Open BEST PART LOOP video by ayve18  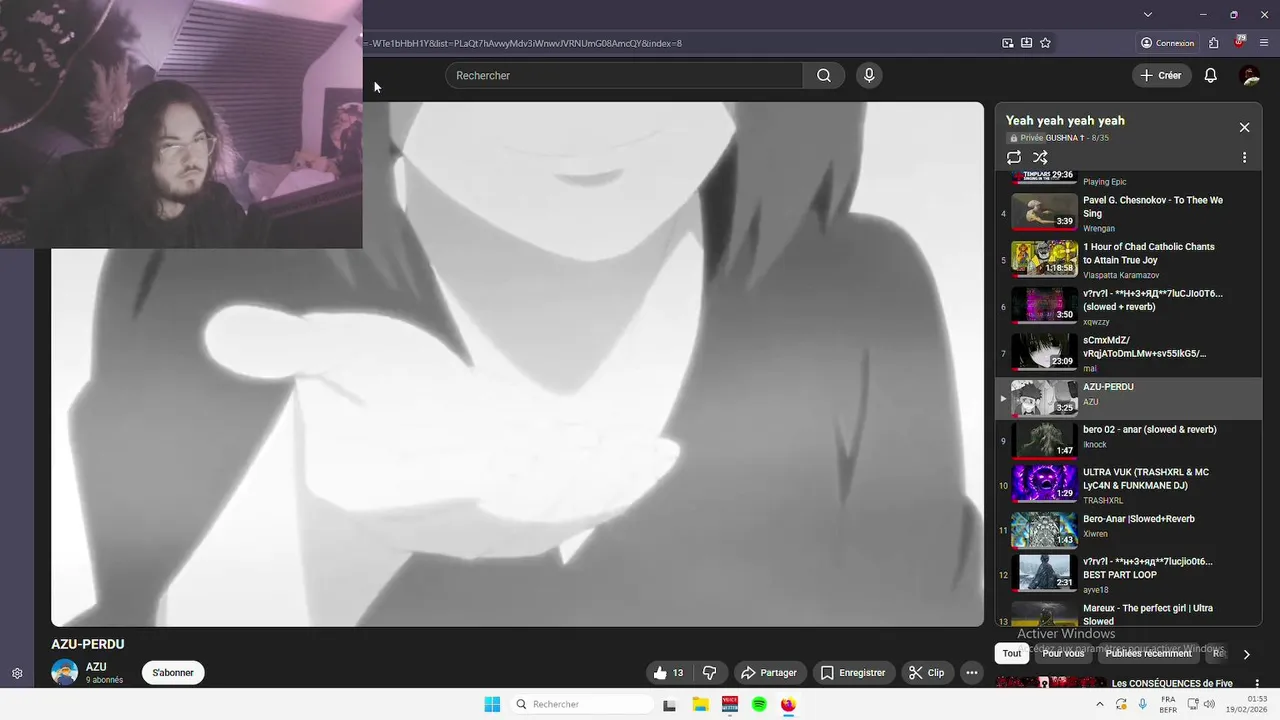point(1128,574)
